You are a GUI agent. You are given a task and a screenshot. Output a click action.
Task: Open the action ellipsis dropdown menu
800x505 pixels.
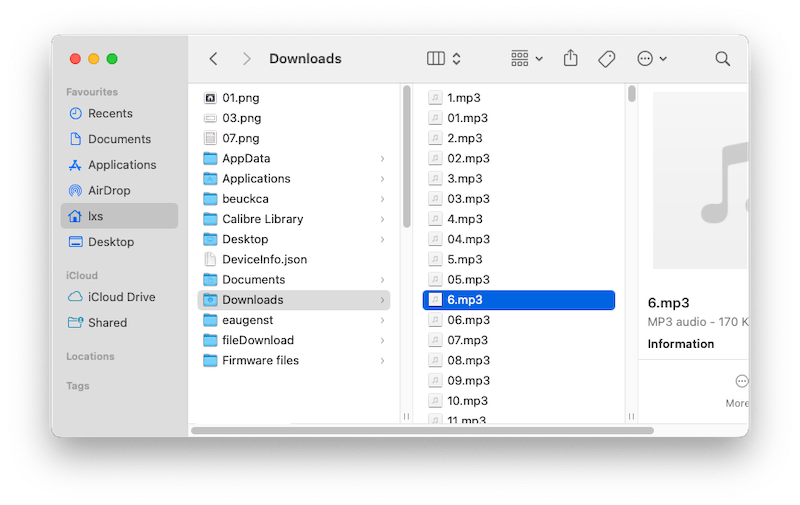(651, 59)
